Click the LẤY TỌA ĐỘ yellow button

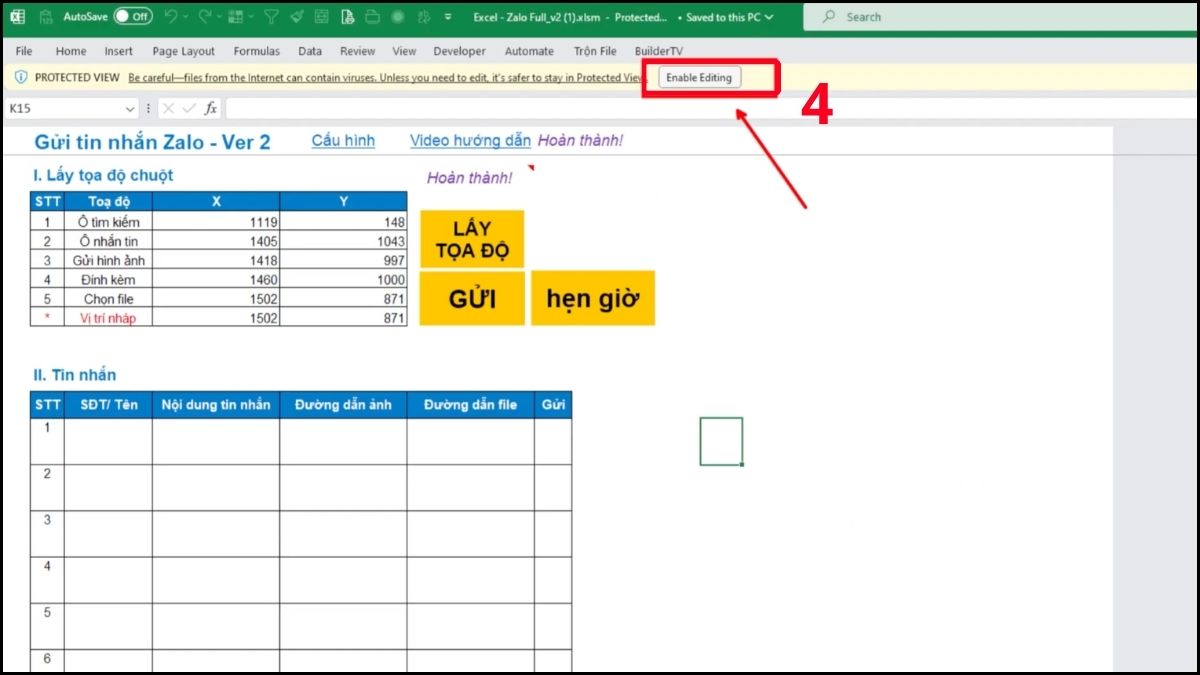tap(472, 239)
